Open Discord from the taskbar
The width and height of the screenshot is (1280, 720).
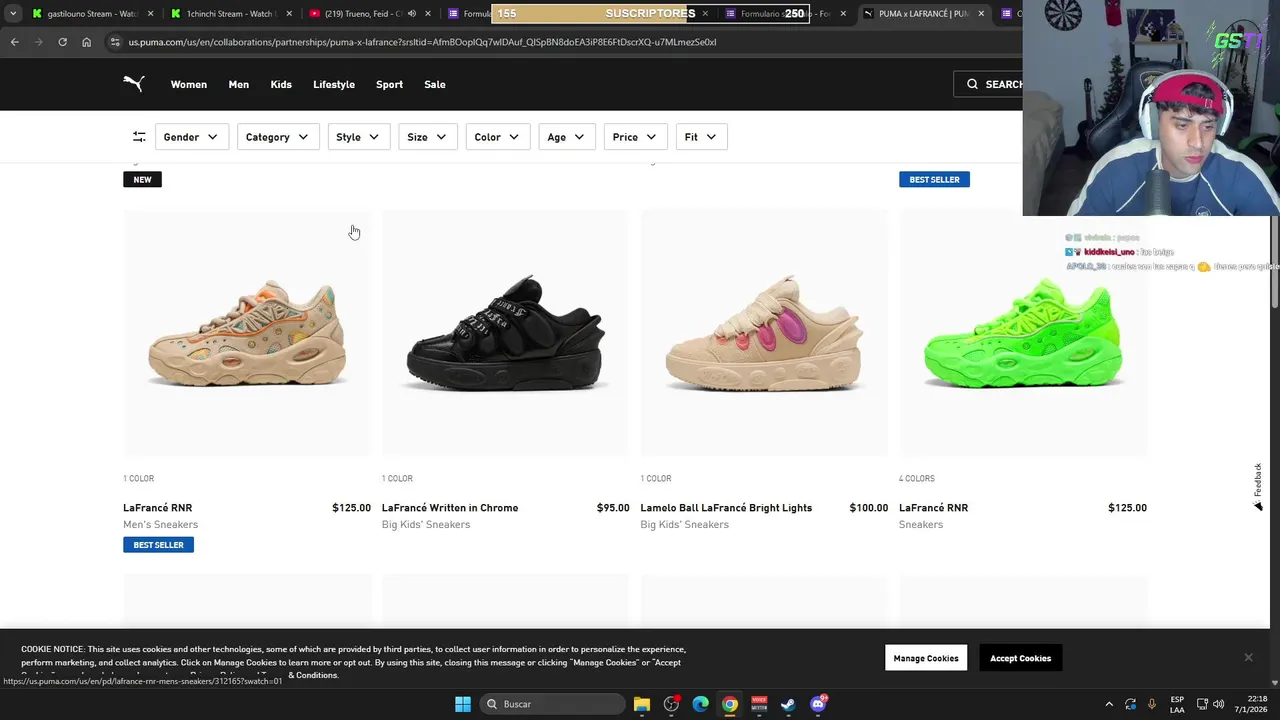818,704
